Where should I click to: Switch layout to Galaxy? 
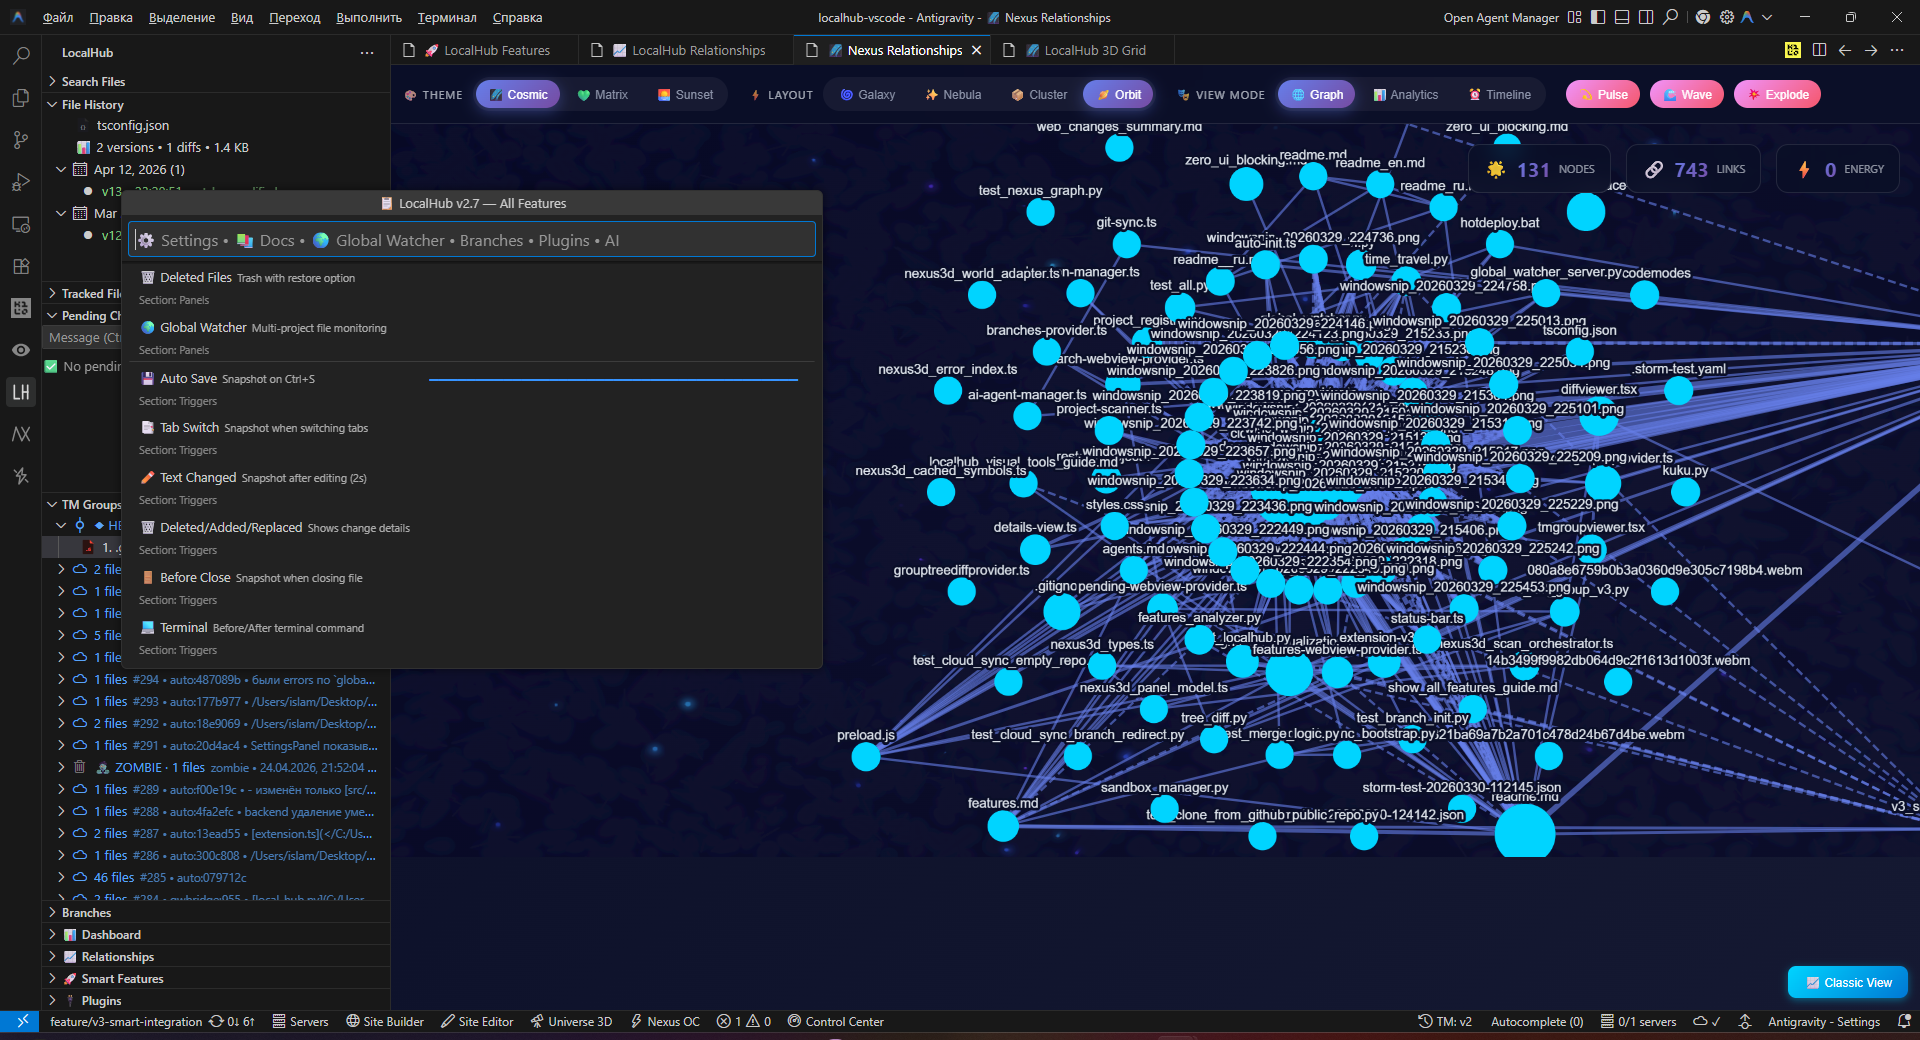click(868, 95)
